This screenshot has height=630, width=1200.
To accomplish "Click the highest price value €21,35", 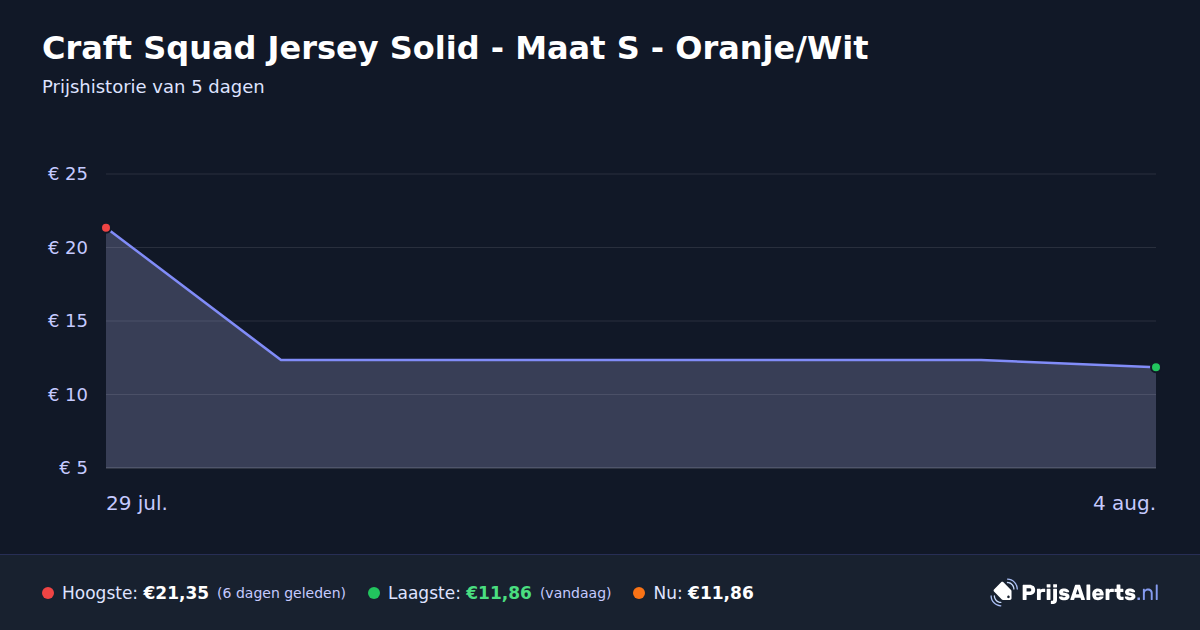I will pyautogui.click(x=176, y=593).
